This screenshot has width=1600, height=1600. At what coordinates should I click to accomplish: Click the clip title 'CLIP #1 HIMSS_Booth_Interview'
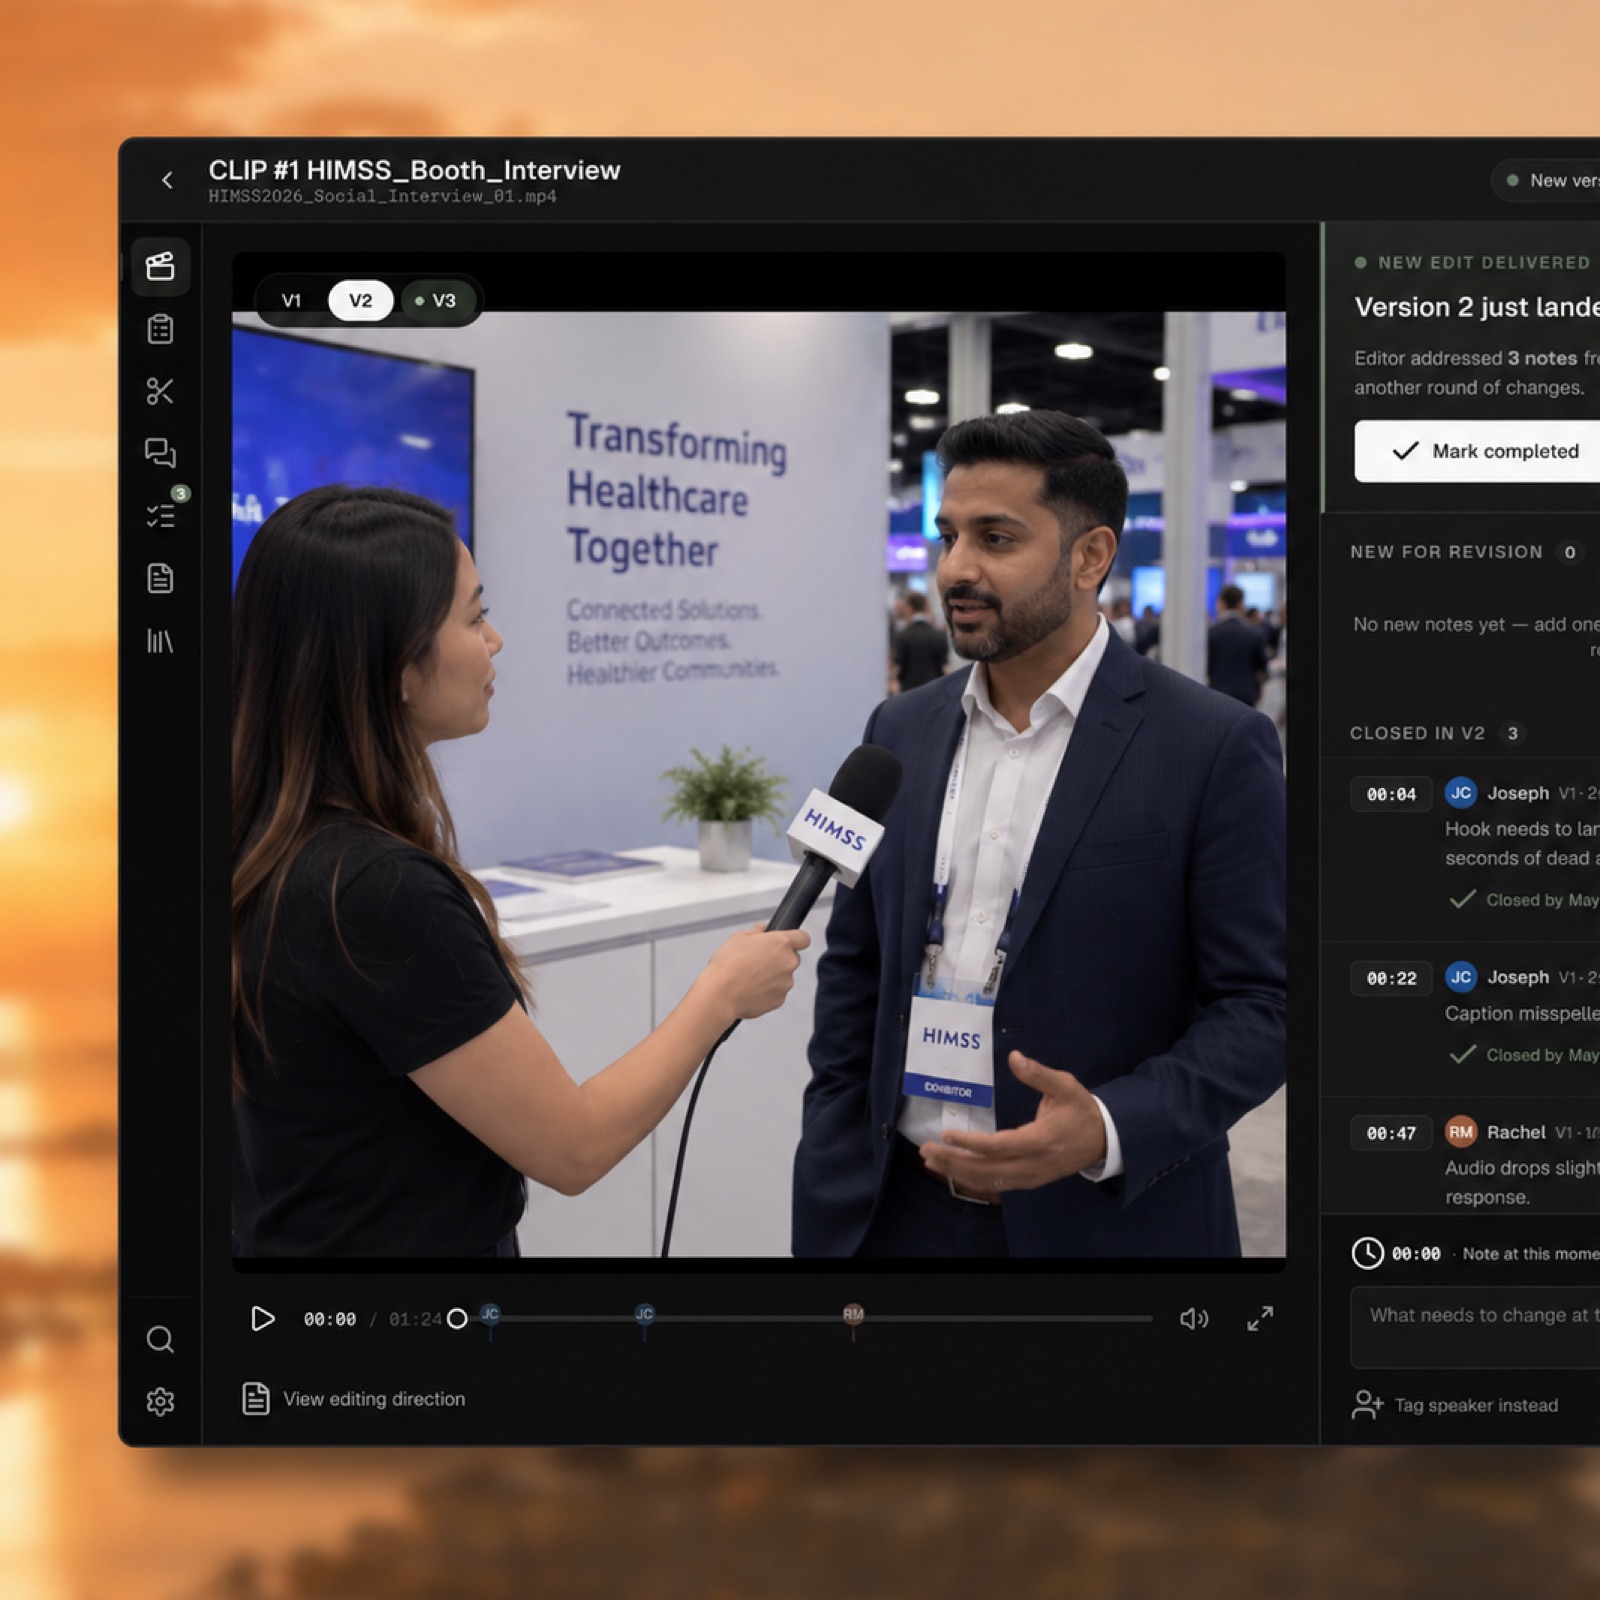tap(414, 170)
